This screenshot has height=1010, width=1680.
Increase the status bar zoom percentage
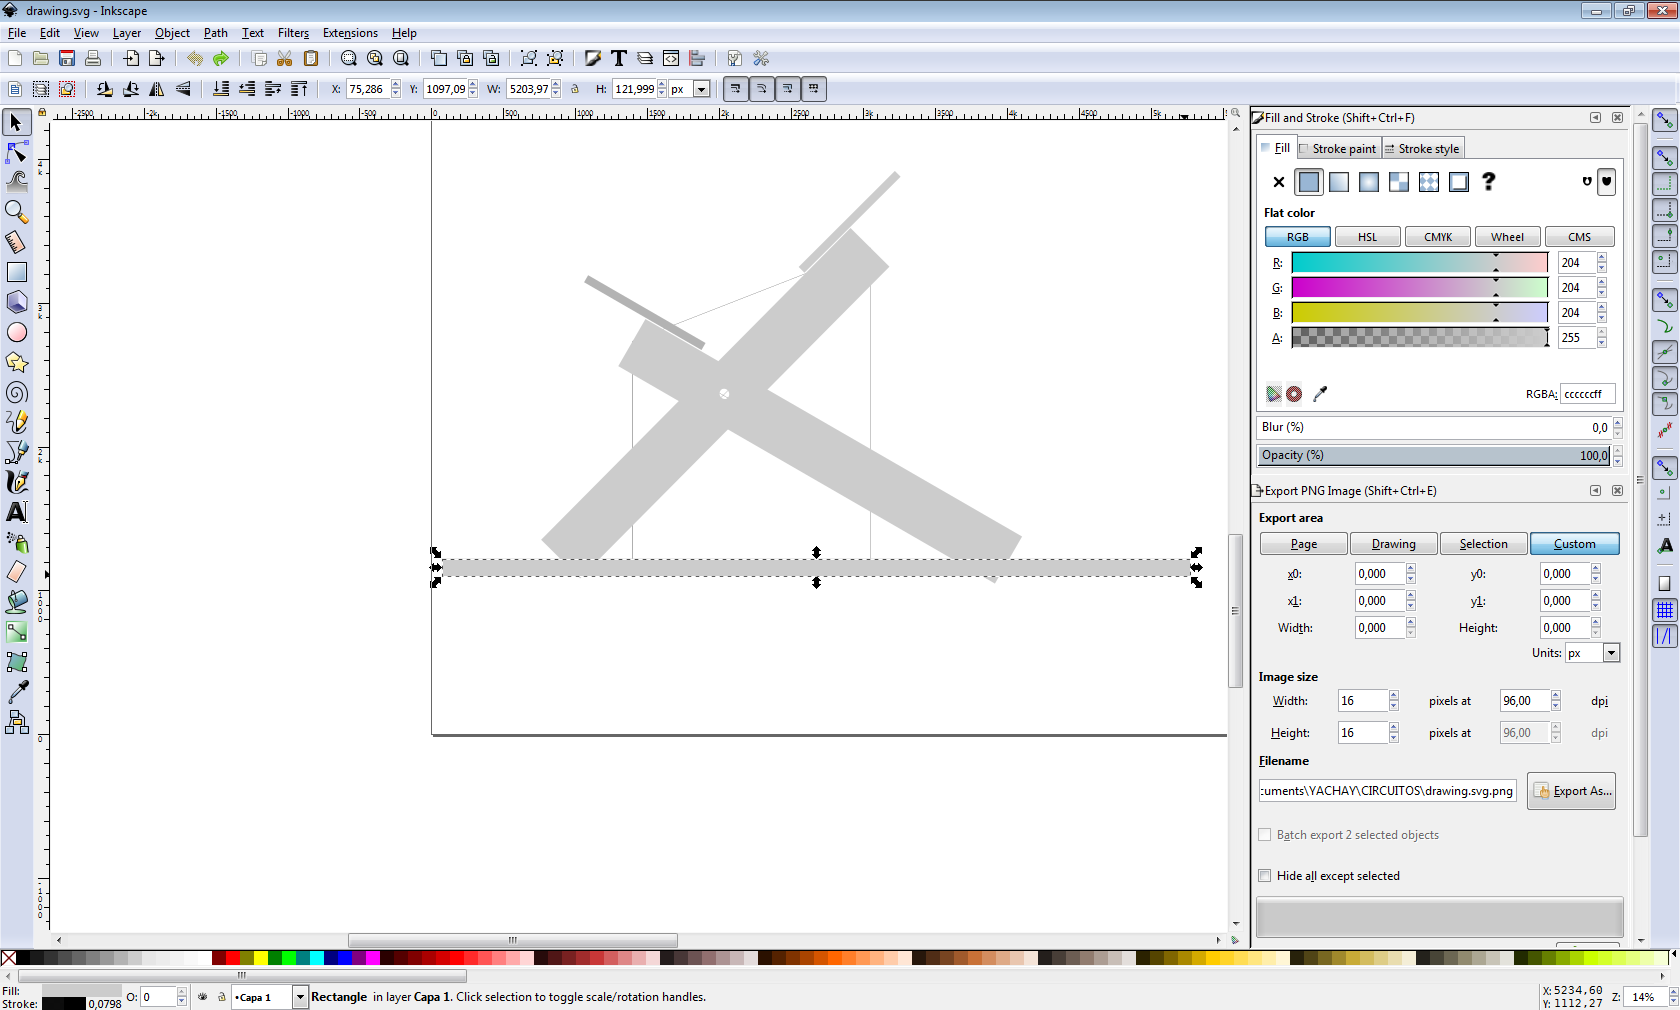tap(1672, 993)
